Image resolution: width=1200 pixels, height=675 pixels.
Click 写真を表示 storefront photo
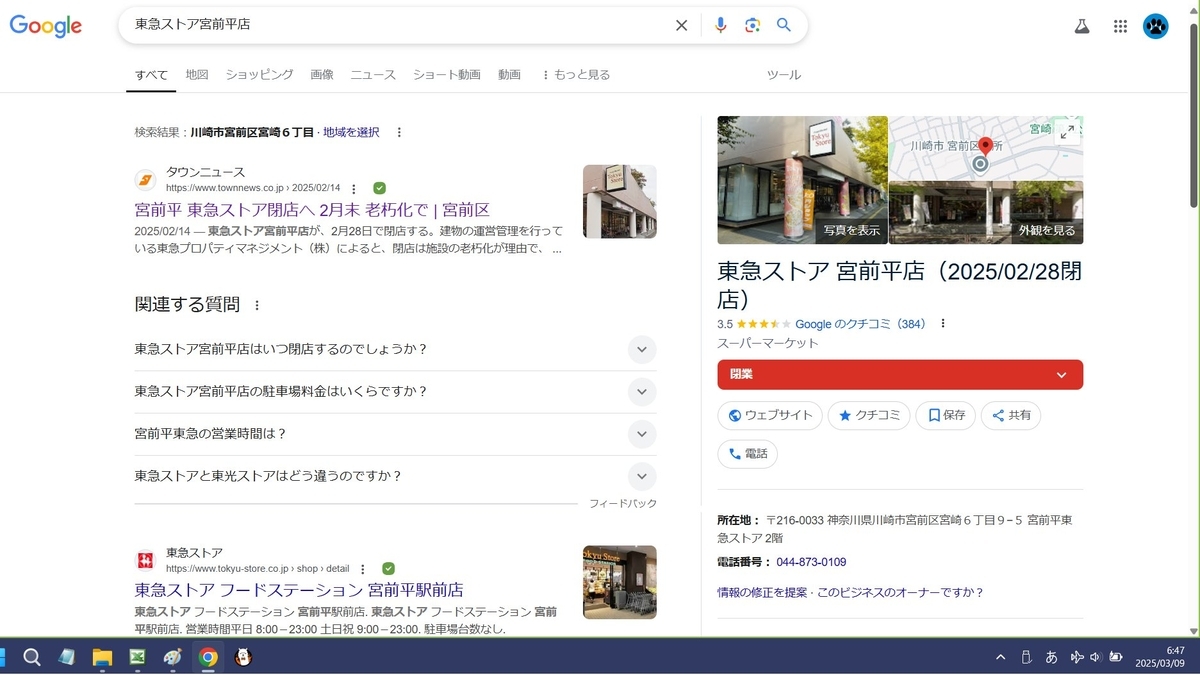click(x=802, y=180)
